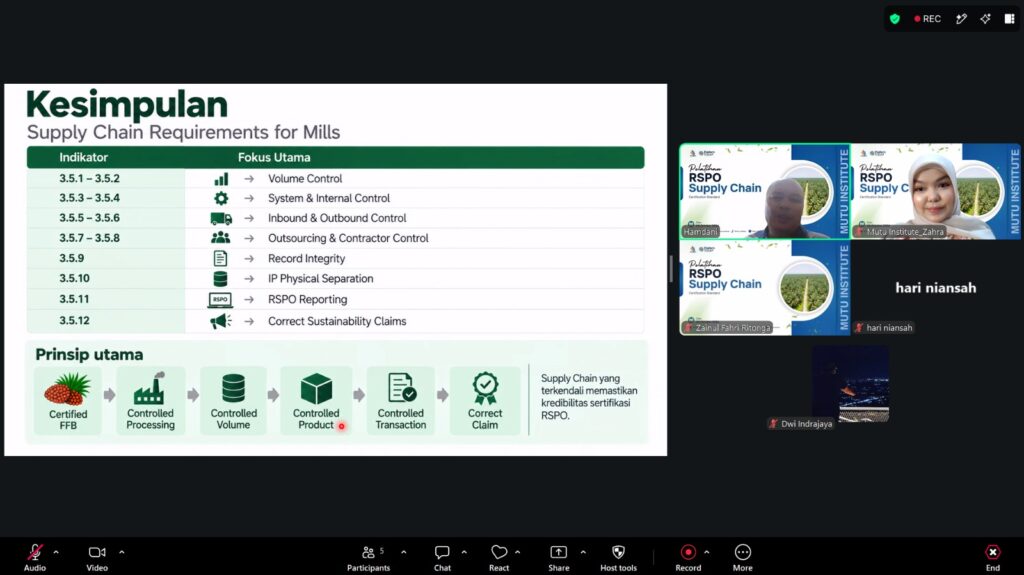Click the "RSPO Reporting" text
1024x575 pixels.
[x=308, y=300]
